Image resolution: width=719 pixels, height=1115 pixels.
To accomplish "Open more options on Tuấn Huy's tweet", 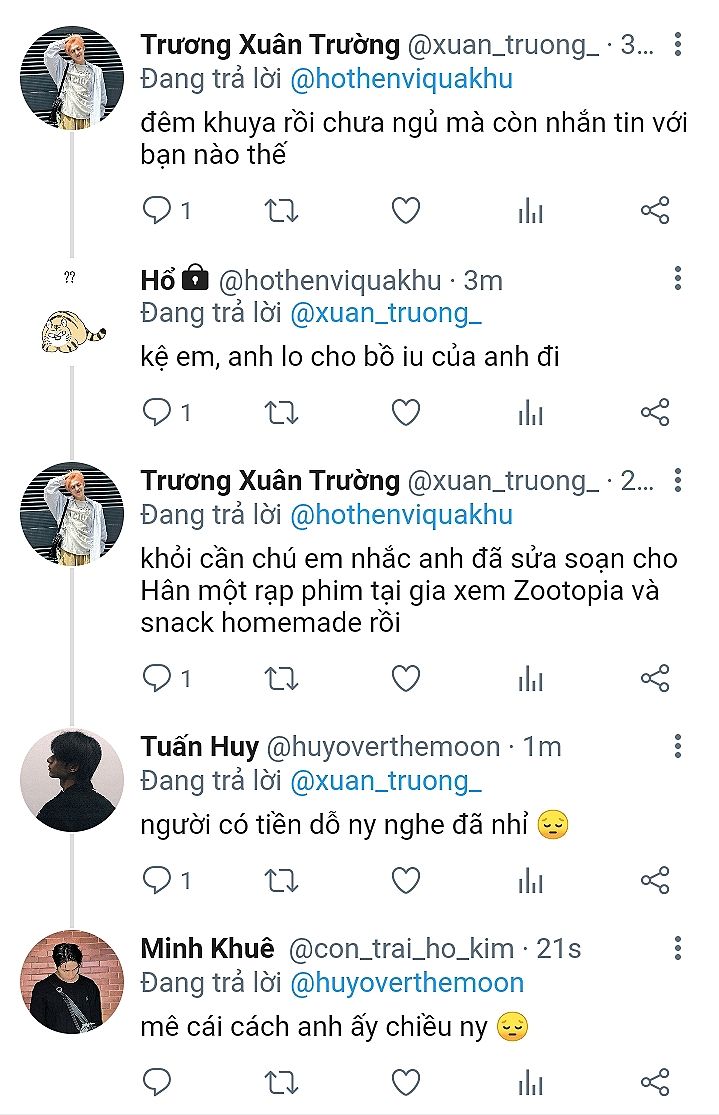I will pos(678,746).
